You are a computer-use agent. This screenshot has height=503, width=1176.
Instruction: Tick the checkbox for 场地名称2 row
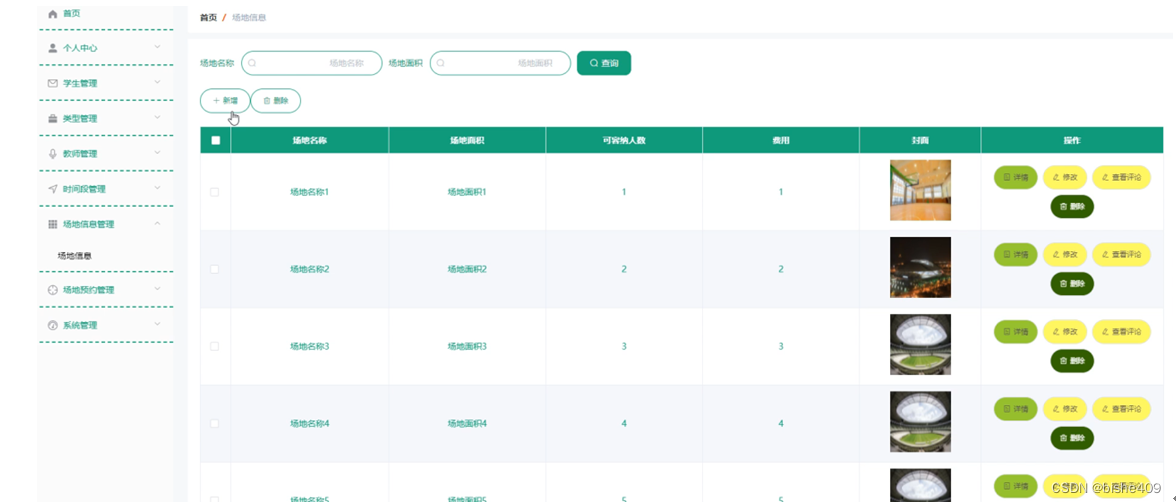pos(214,269)
